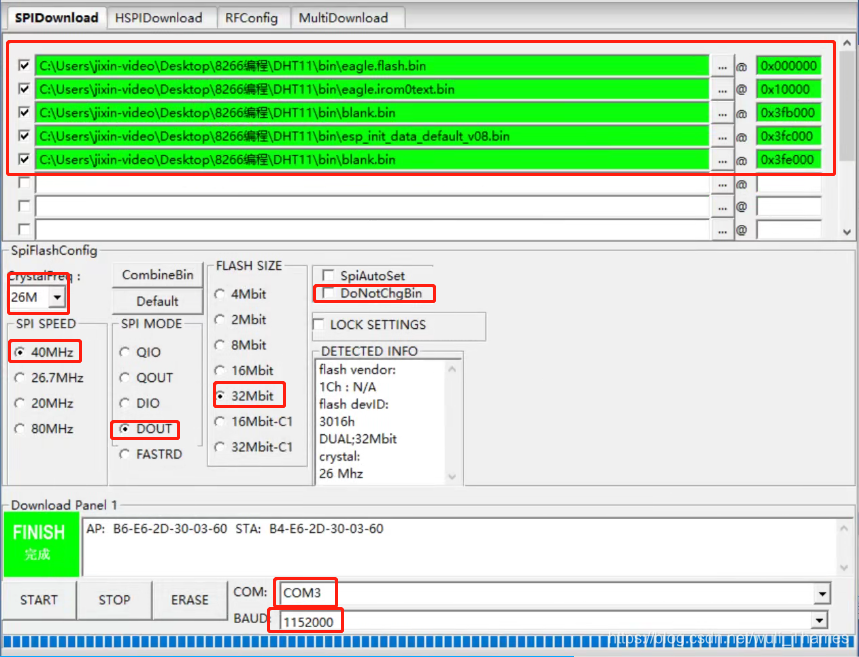The width and height of the screenshot is (859, 657).
Task: Click the file list scrollbar down arrow
Action: 847,232
